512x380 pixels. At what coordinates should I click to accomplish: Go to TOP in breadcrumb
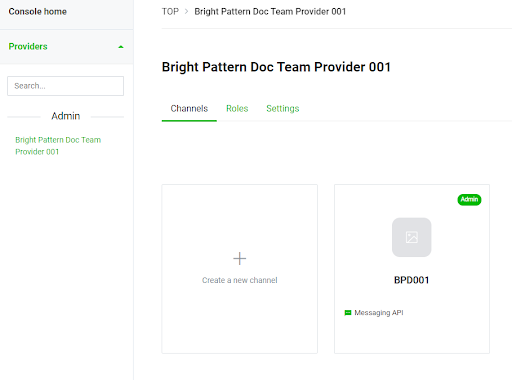click(x=170, y=12)
